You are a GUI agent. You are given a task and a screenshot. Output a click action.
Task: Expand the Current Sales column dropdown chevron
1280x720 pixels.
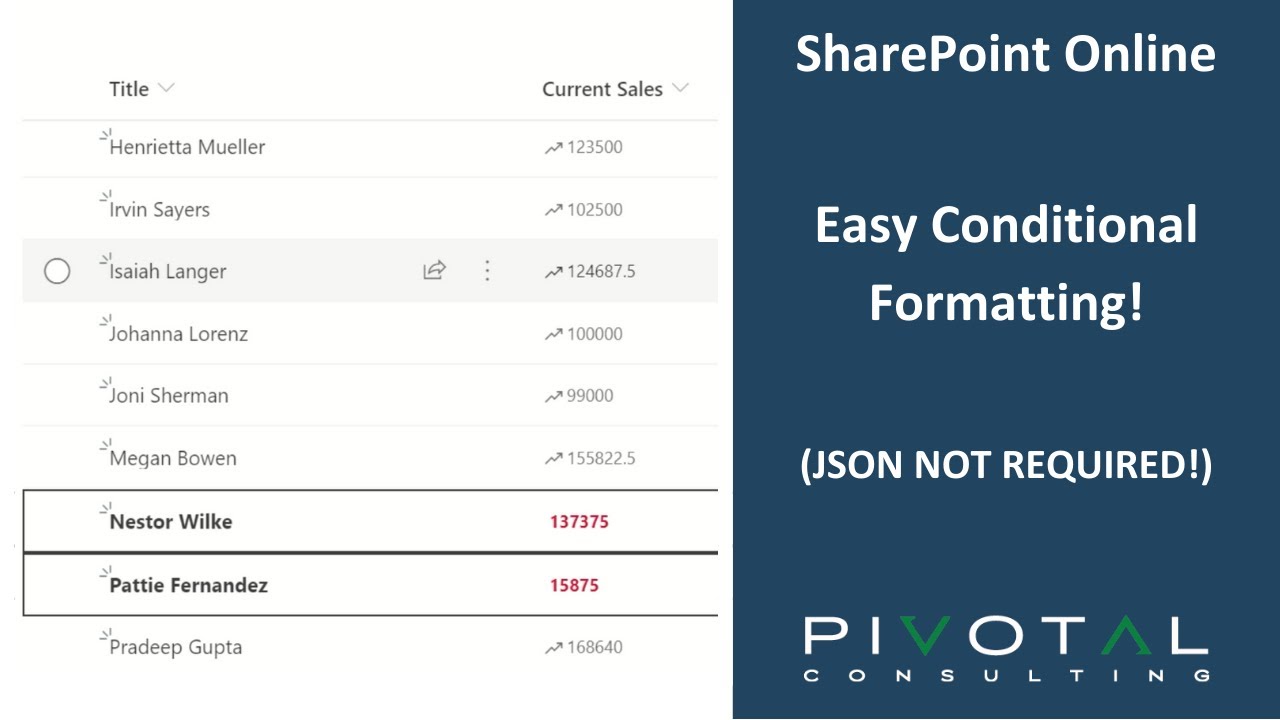pyautogui.click(x=681, y=88)
